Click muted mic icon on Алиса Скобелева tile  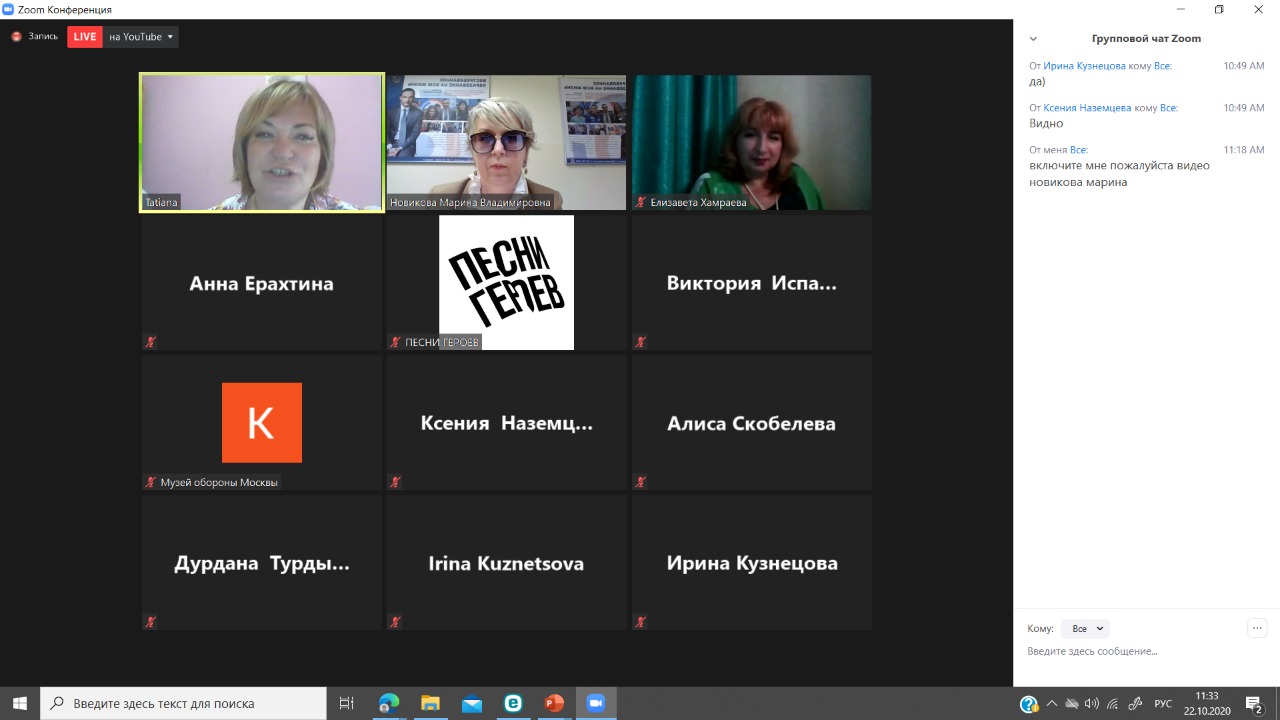coord(640,482)
